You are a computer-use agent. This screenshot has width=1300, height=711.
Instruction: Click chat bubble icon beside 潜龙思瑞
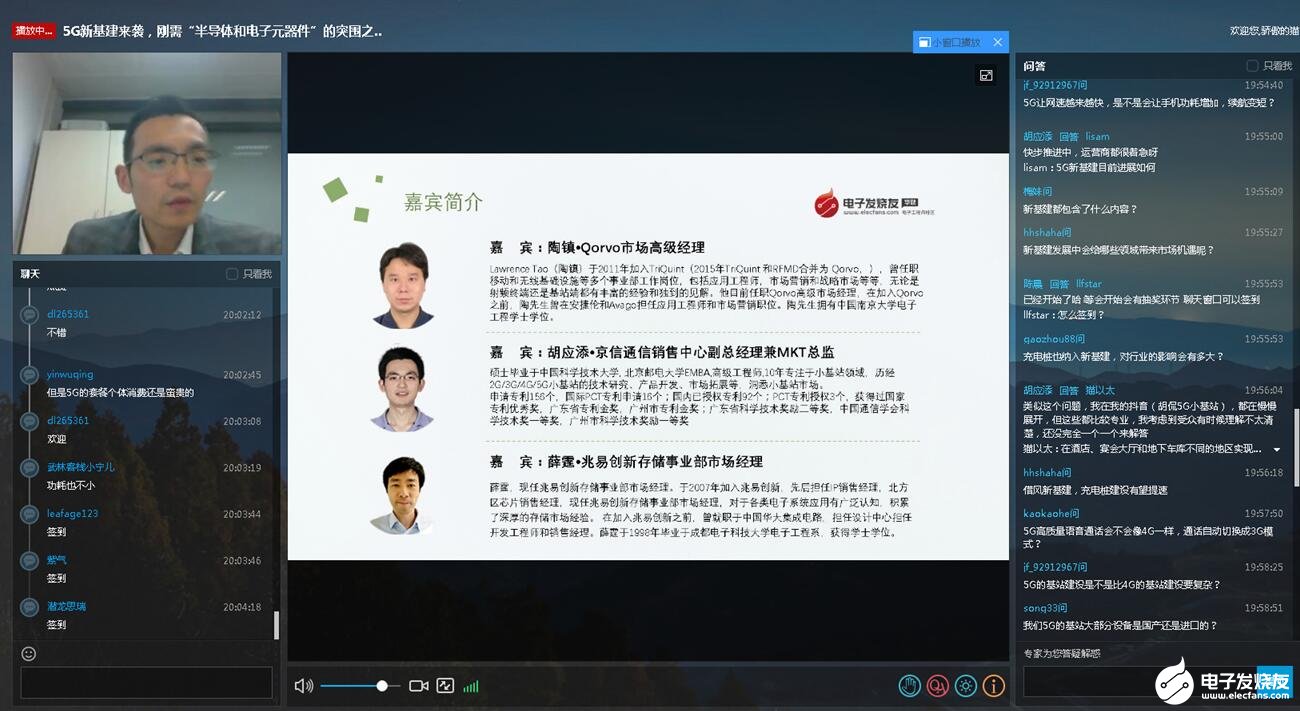pyautogui.click(x=30, y=607)
